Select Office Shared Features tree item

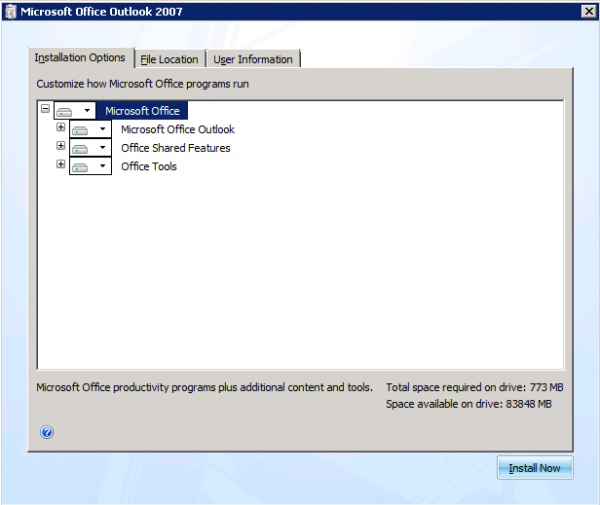[176, 148]
